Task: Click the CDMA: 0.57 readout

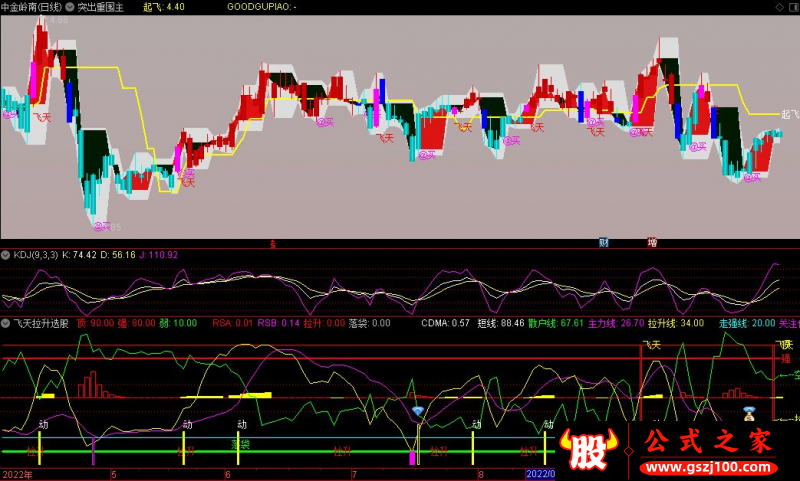Action: (x=445, y=323)
